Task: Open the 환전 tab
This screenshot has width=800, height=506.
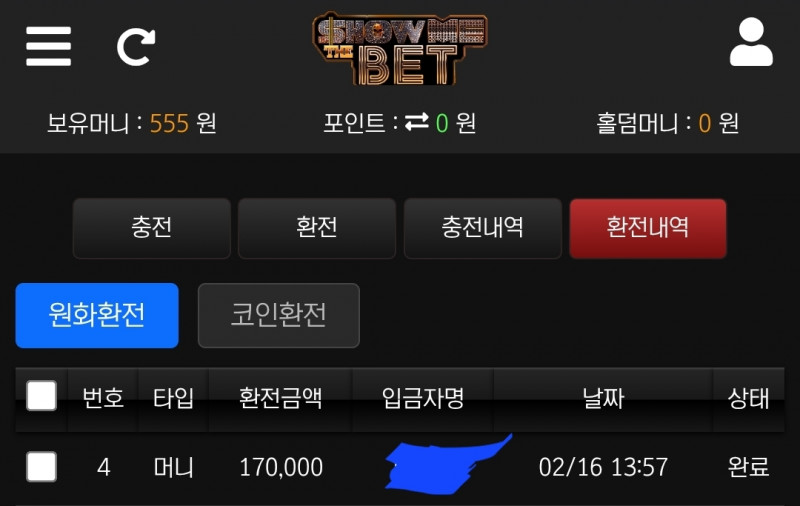Action: pos(317,228)
